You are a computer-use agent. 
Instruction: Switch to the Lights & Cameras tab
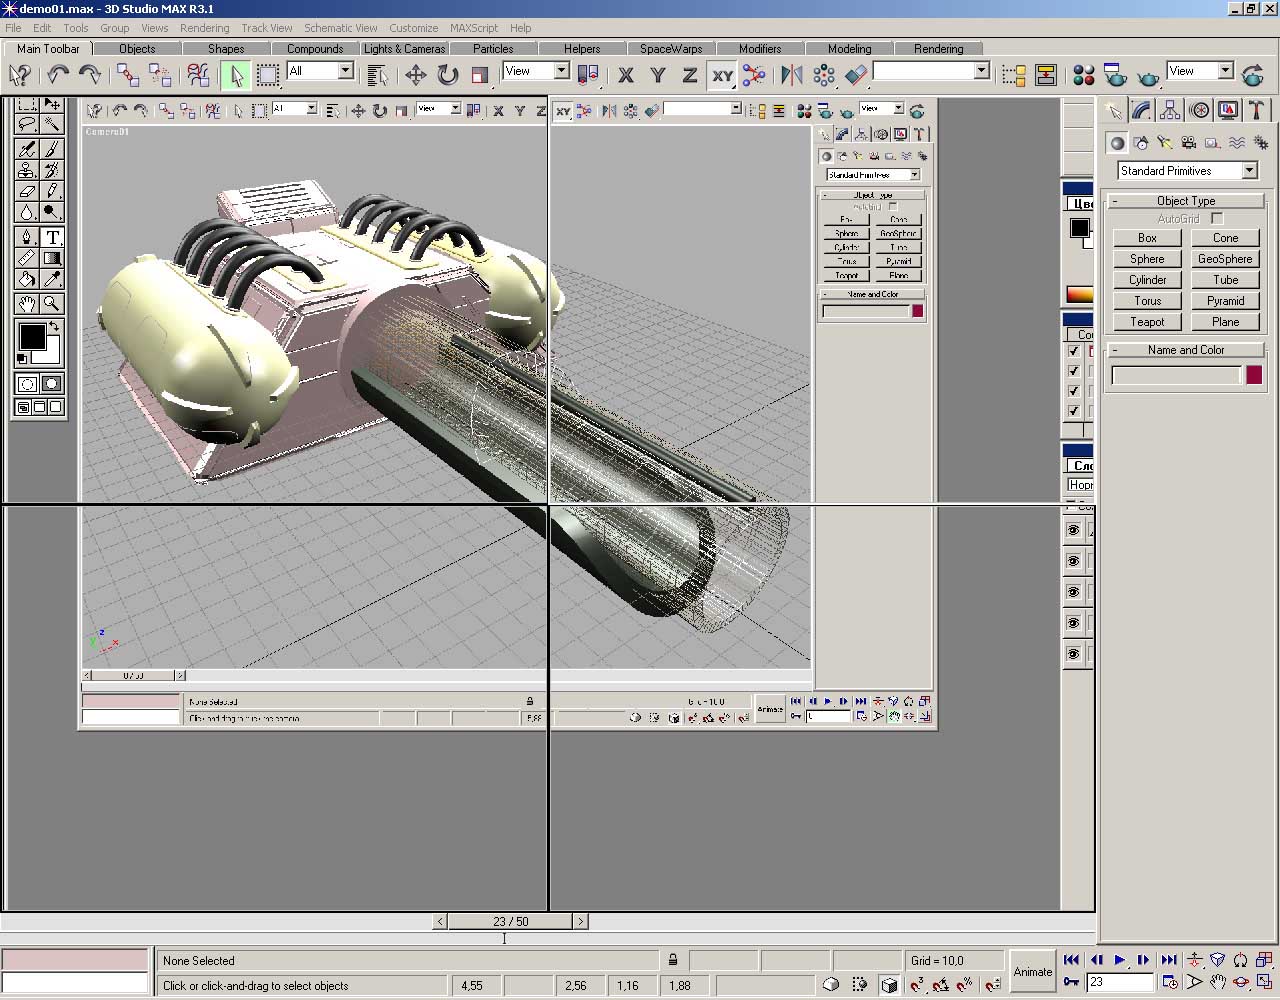(404, 48)
